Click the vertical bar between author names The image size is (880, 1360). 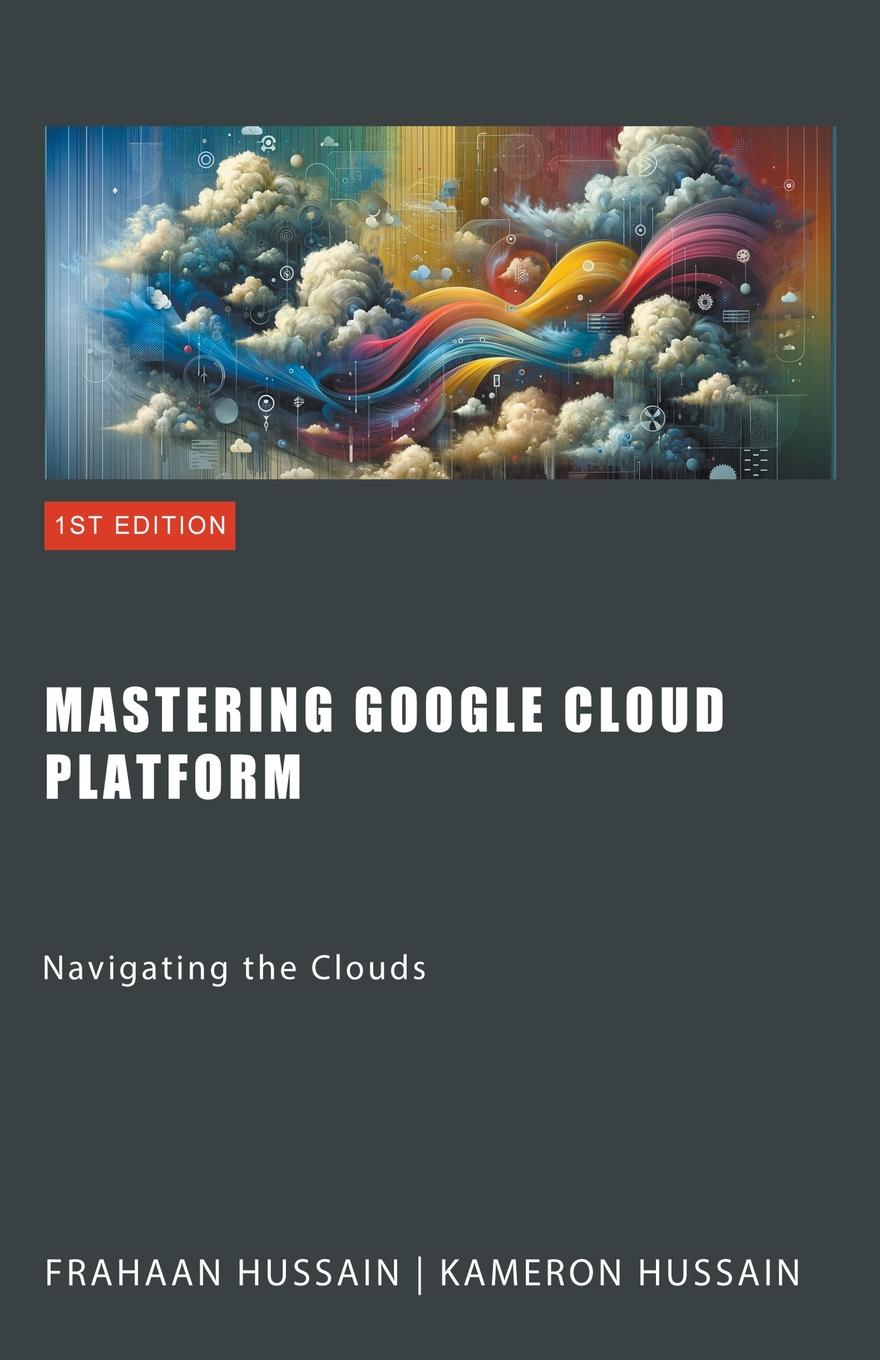coord(420,1273)
